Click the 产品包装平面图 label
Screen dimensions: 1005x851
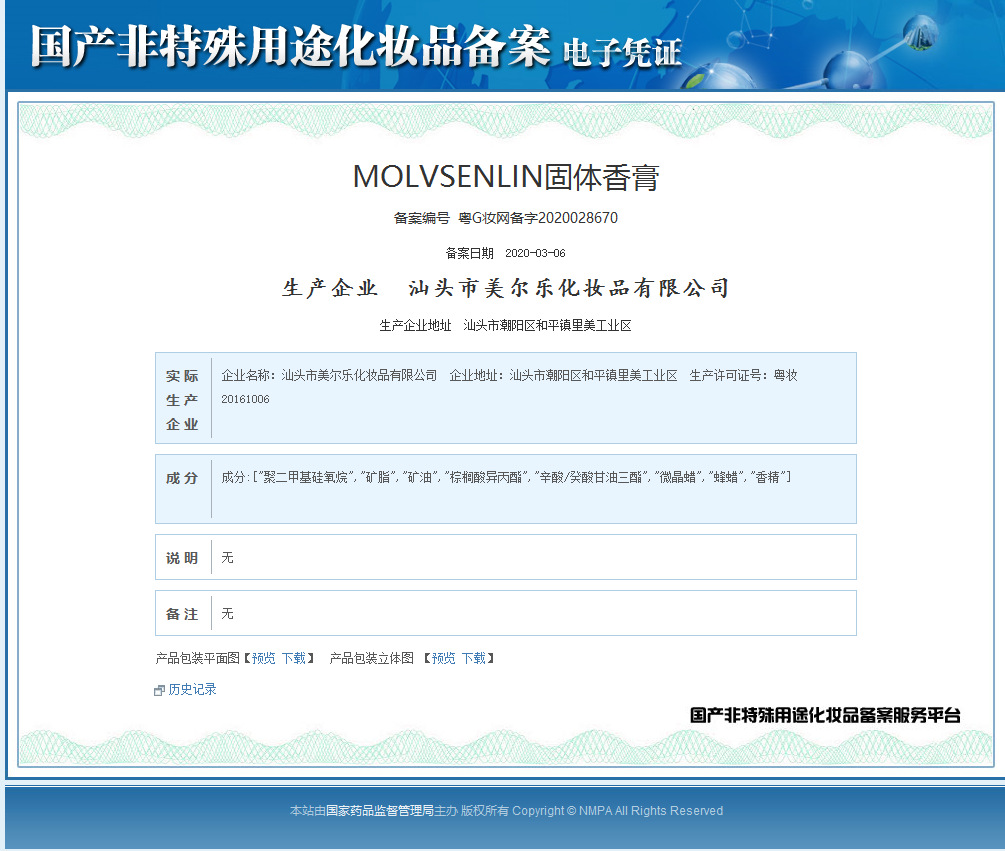[197, 658]
